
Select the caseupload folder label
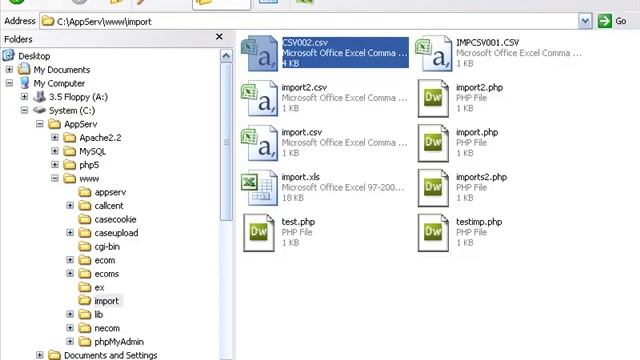(x=116, y=233)
